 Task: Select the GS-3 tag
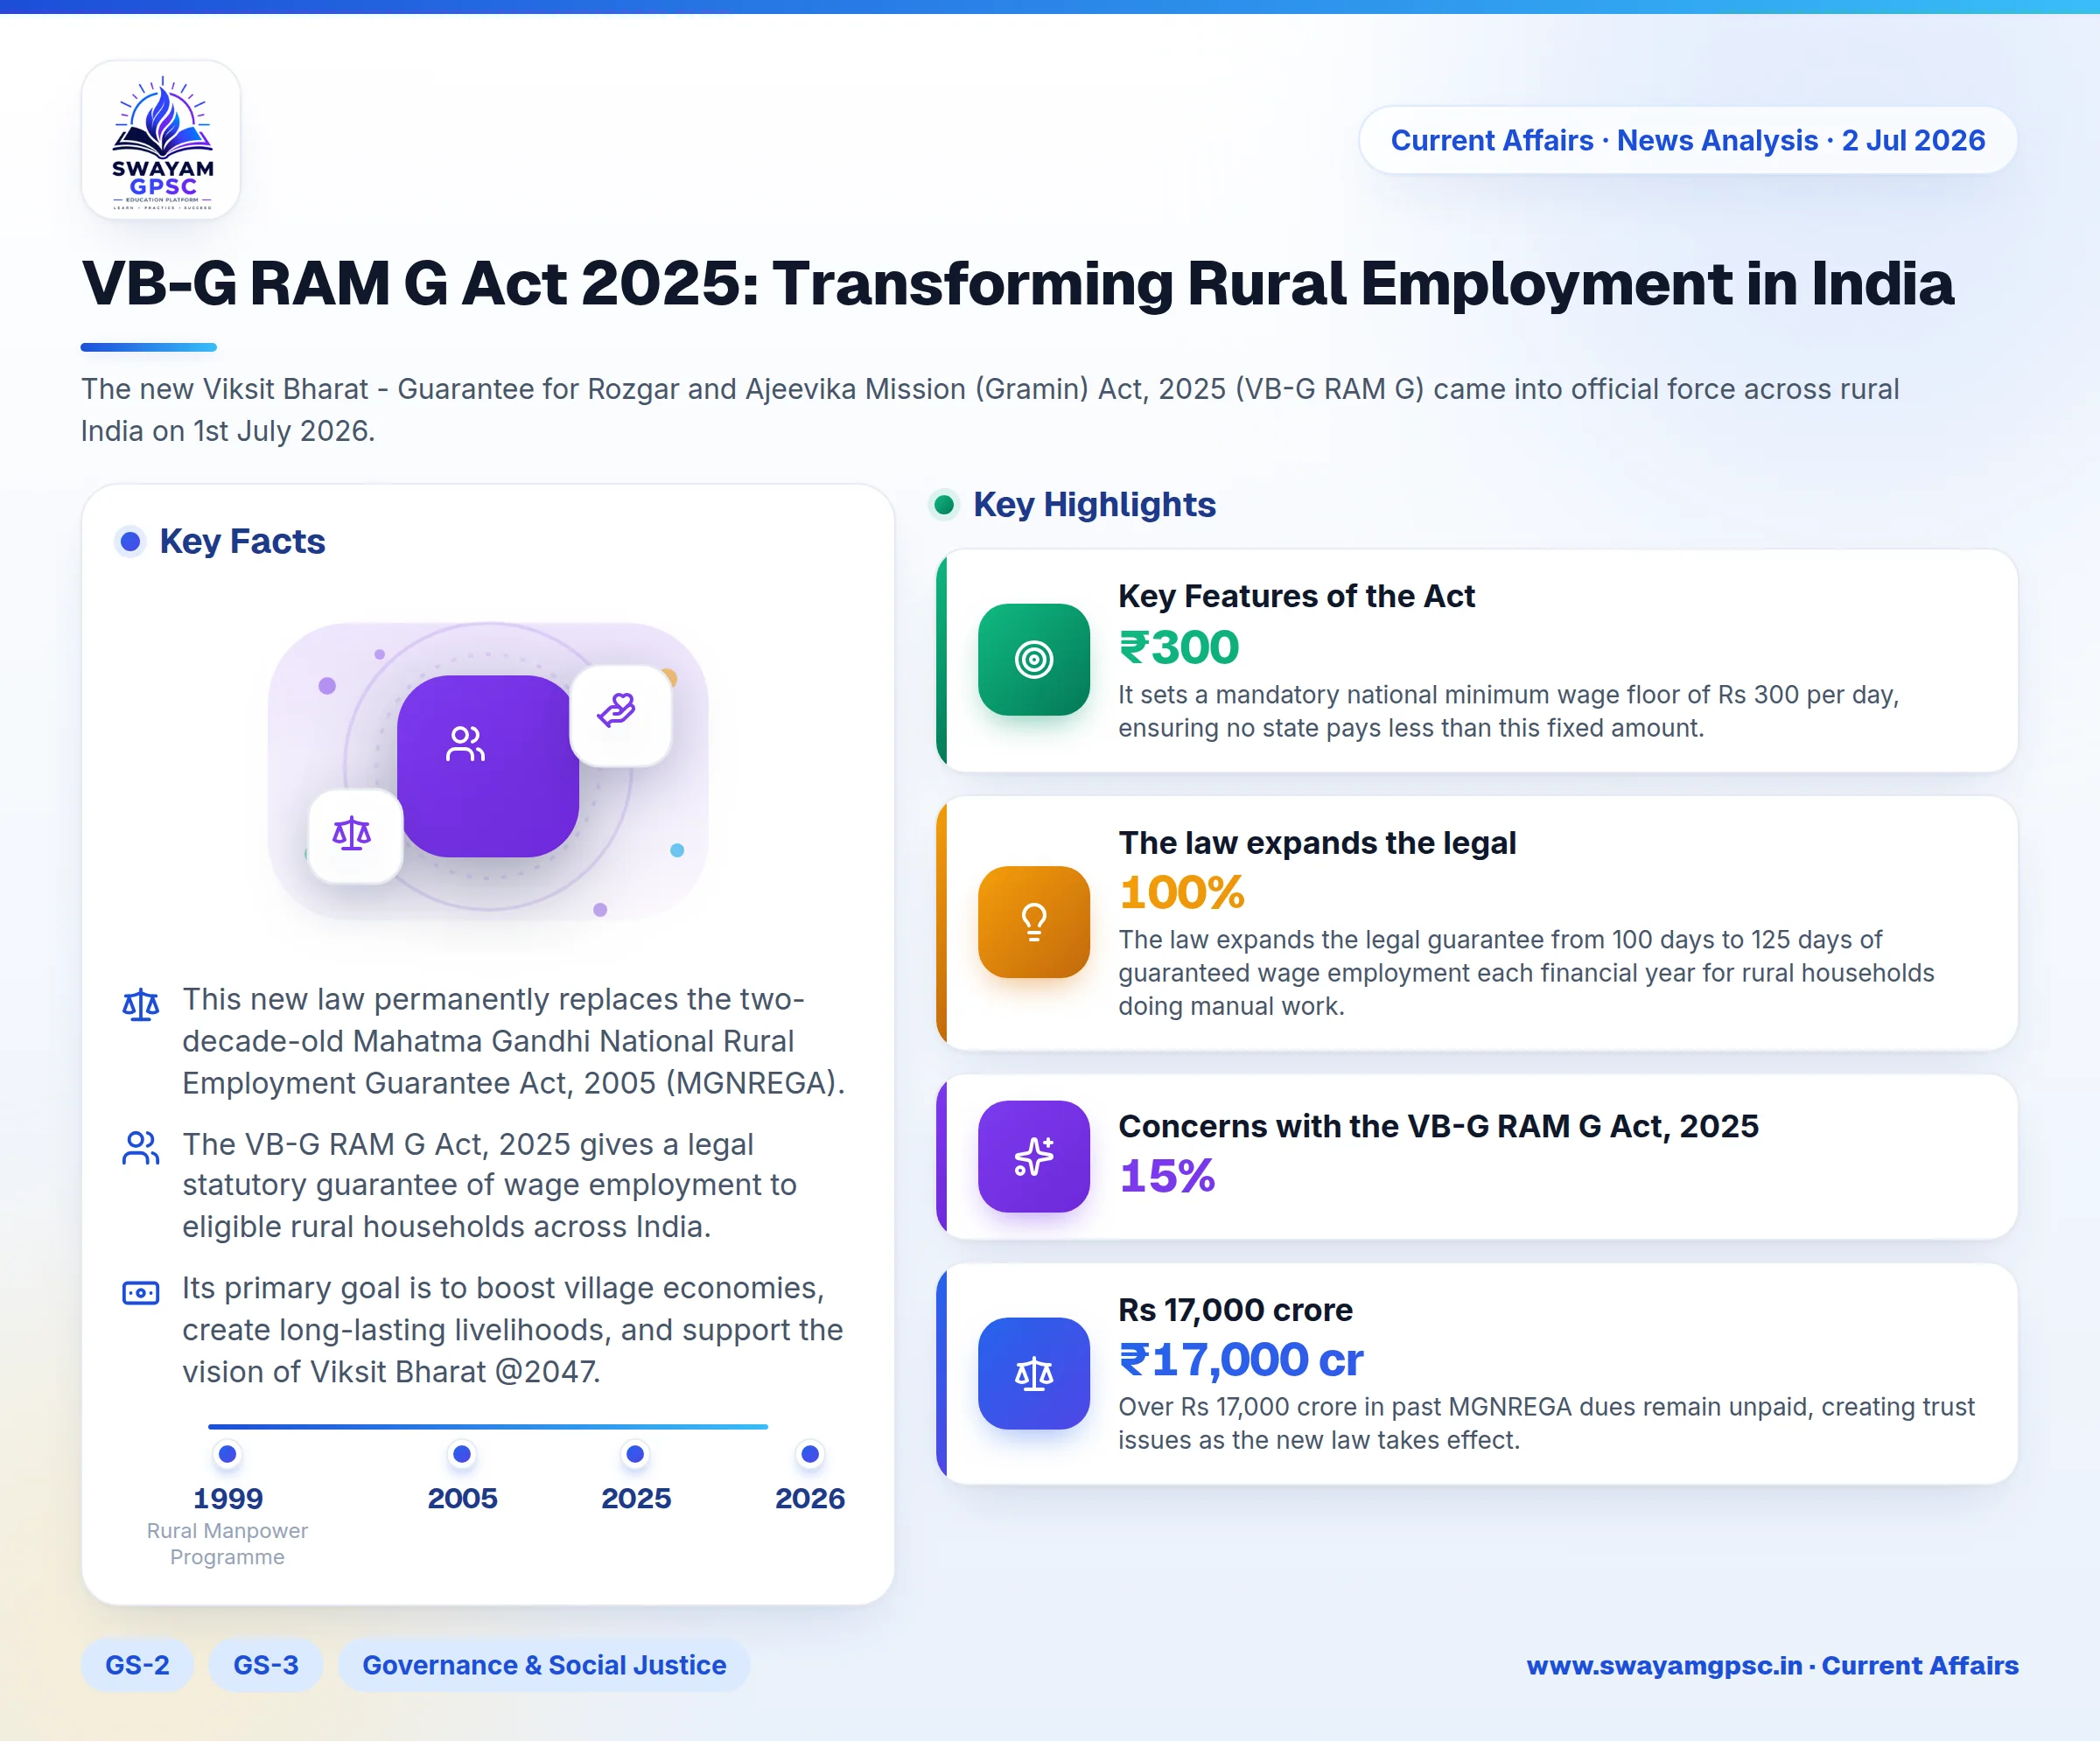coord(266,1665)
